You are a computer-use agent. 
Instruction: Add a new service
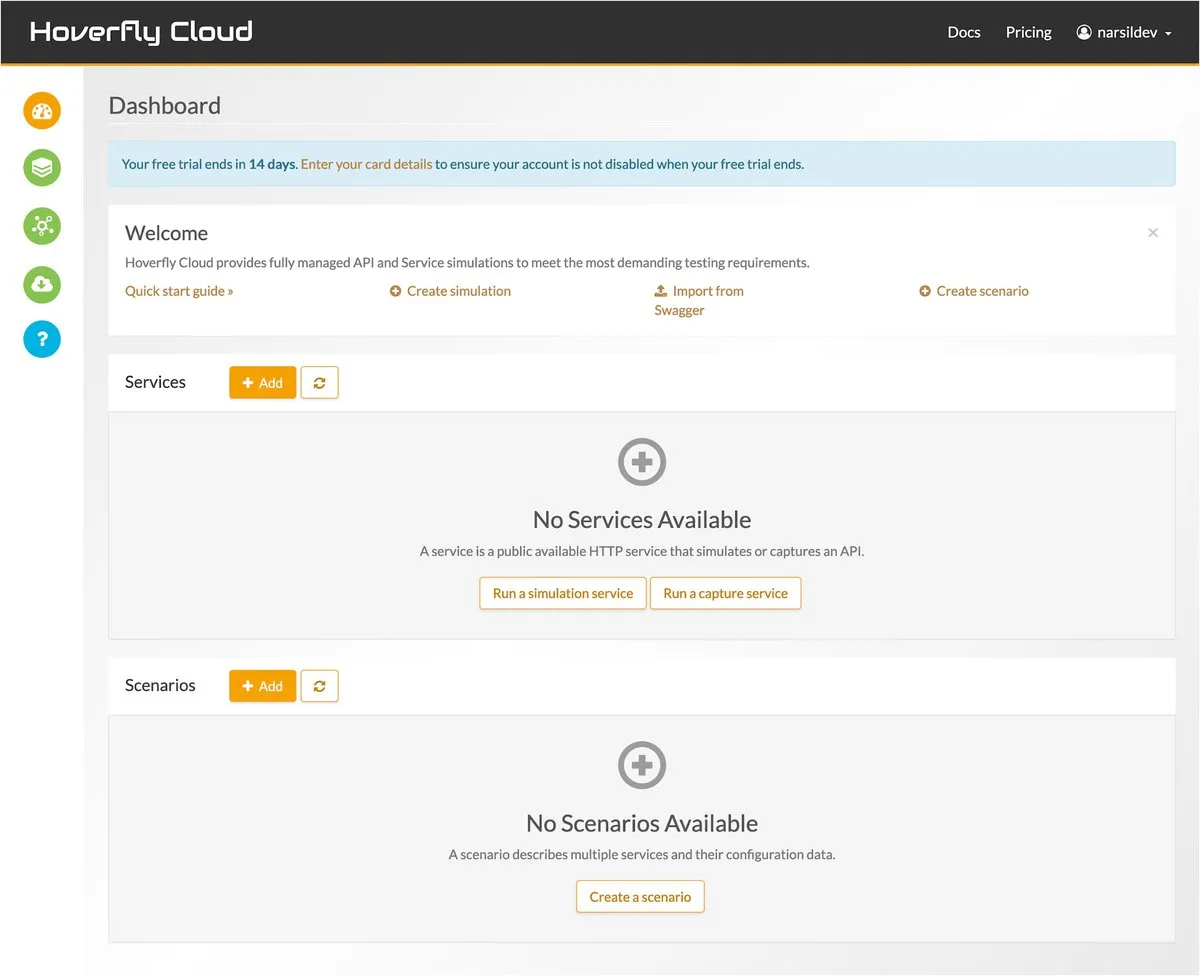[x=262, y=383]
